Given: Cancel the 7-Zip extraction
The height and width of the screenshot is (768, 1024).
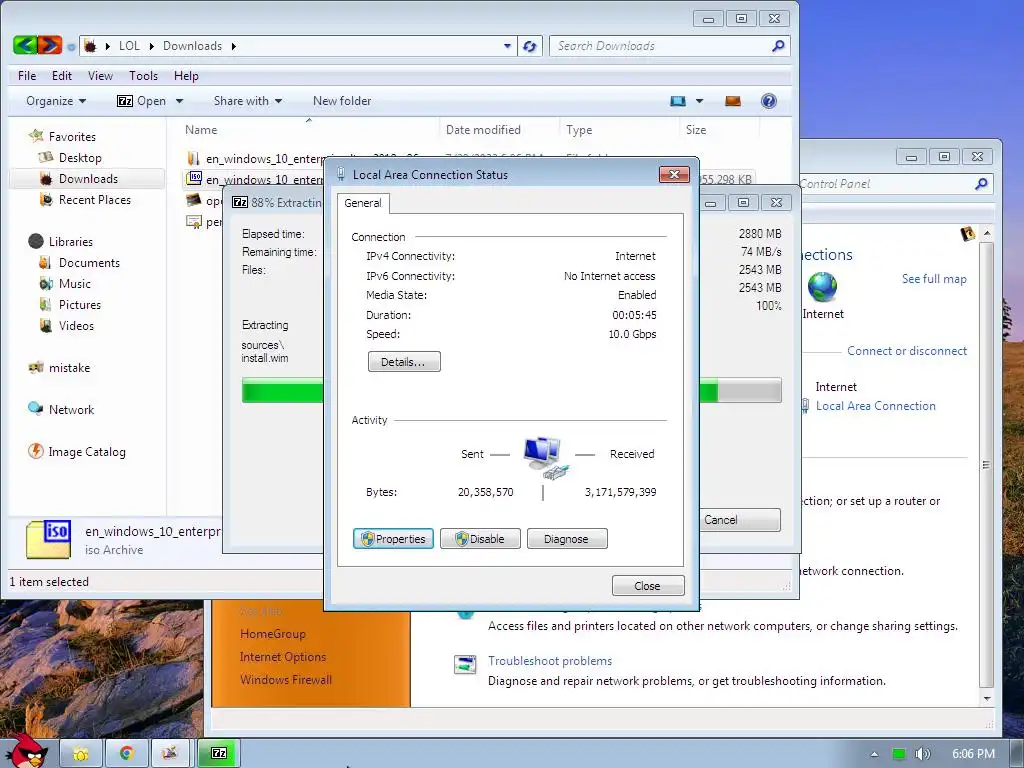Looking at the screenshot, I should pyautogui.click(x=740, y=520).
